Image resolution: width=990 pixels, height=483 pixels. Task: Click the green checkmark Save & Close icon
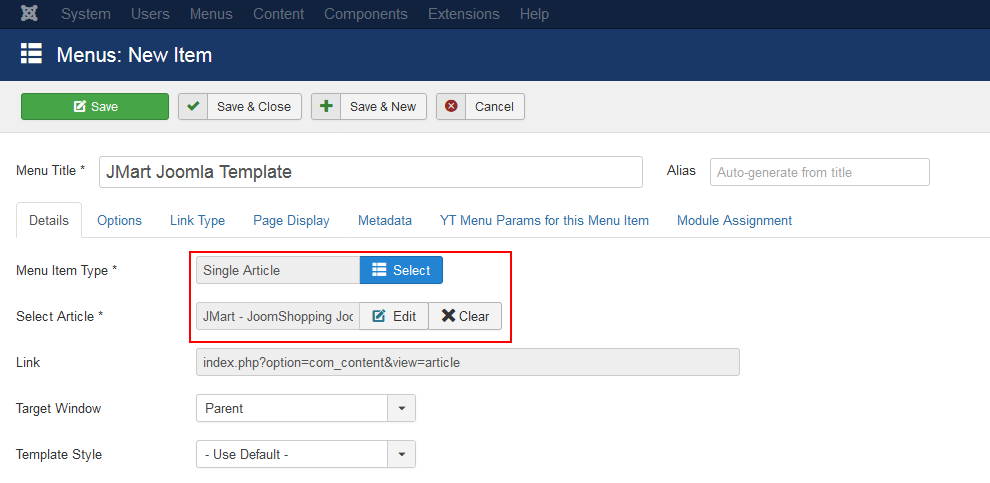coord(193,106)
